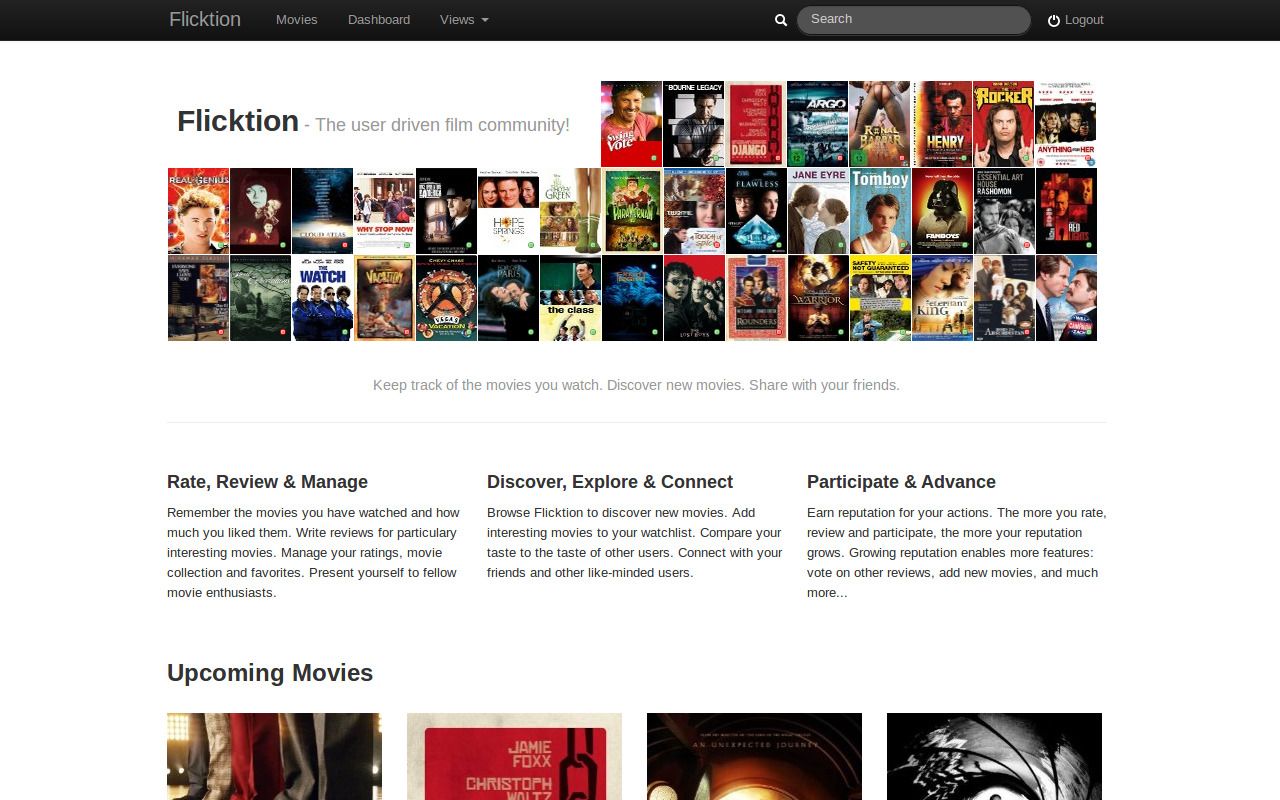Navigate to the Movies page
The width and height of the screenshot is (1280, 800).
(x=296, y=19)
